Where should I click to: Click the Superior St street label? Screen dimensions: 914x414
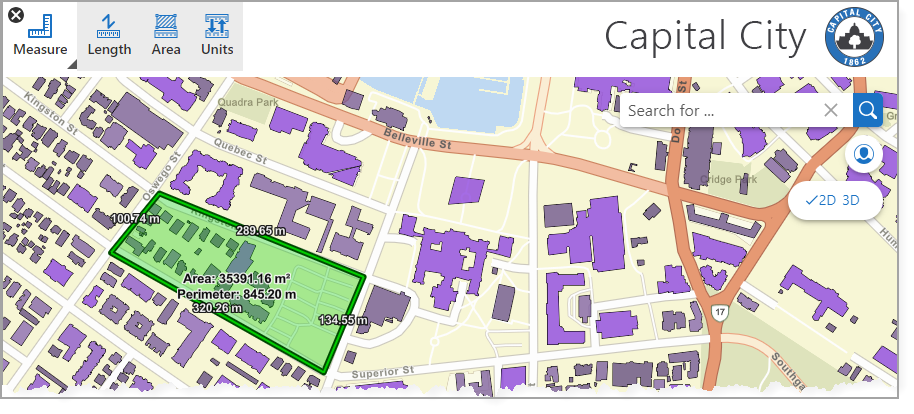383,372
